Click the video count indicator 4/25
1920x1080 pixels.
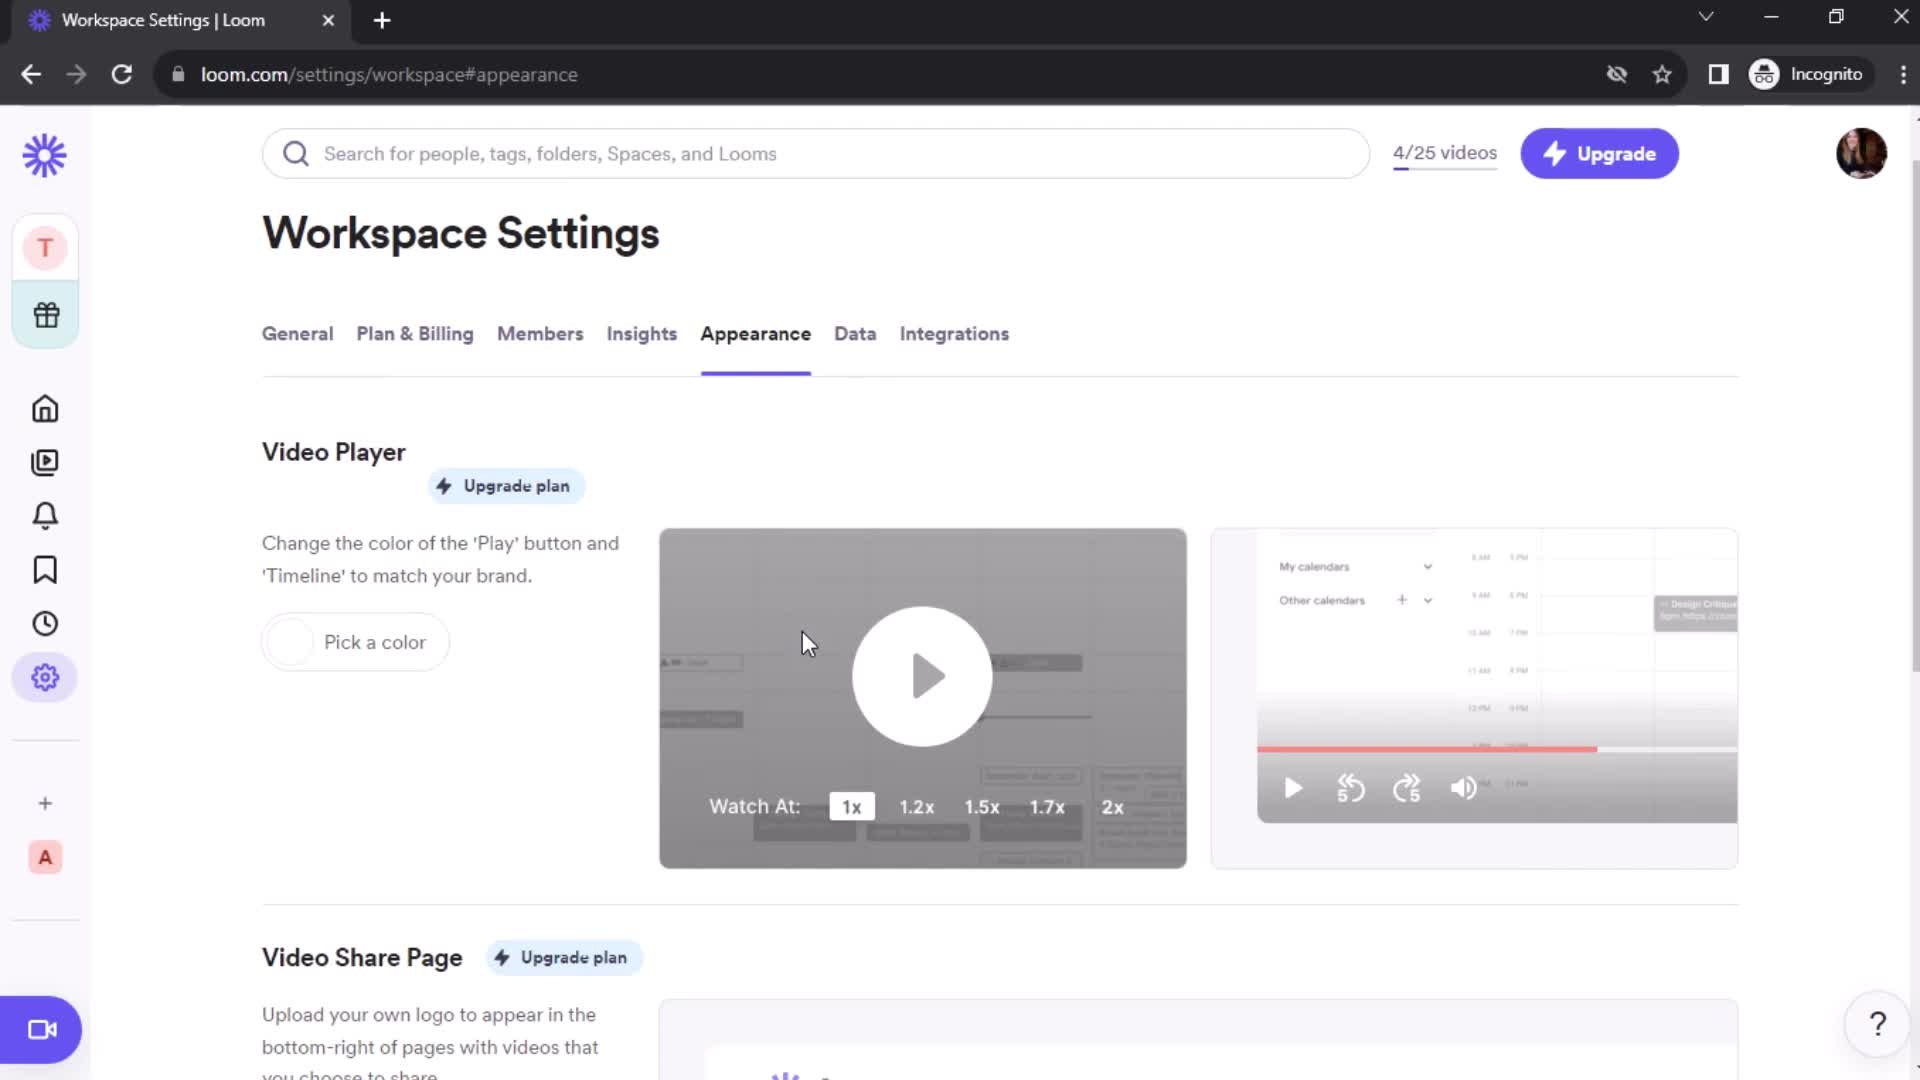tap(1444, 152)
